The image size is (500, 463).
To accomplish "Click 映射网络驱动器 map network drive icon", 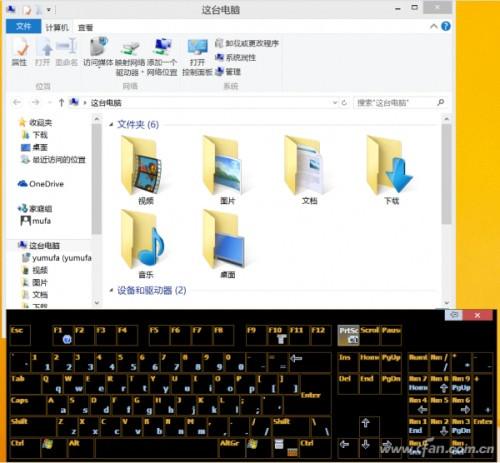I will [x=130, y=57].
